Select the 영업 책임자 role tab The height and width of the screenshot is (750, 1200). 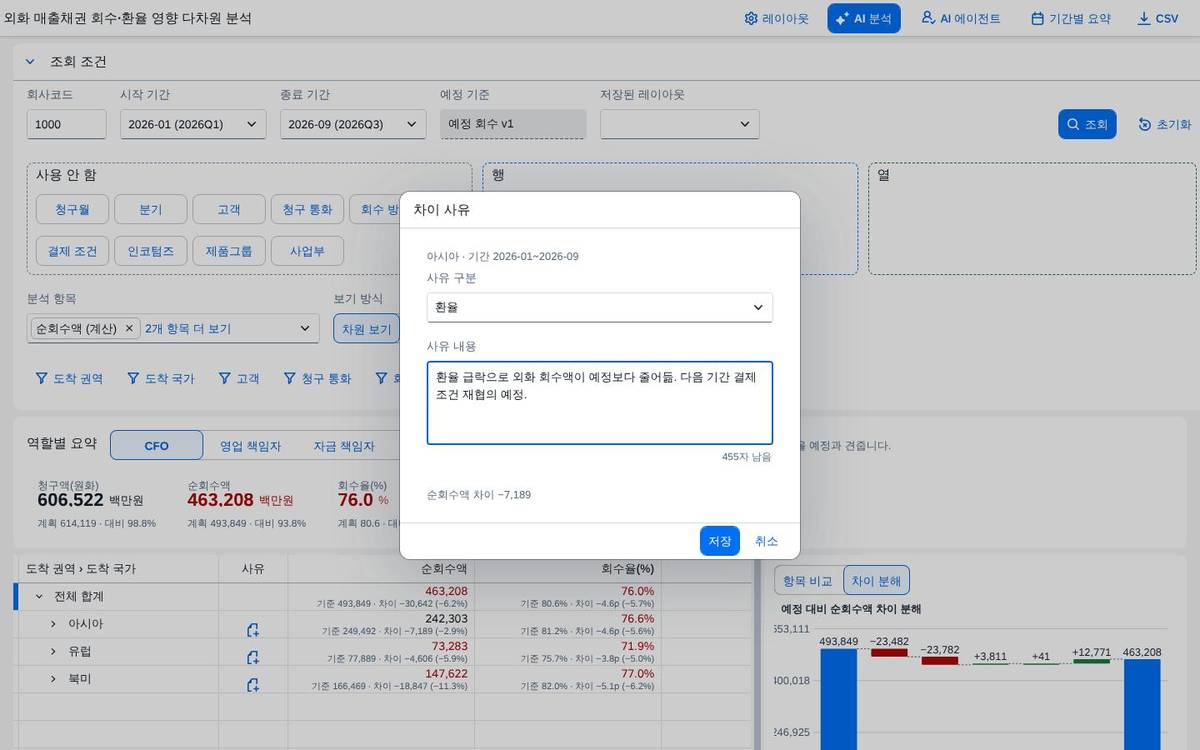click(x=250, y=445)
